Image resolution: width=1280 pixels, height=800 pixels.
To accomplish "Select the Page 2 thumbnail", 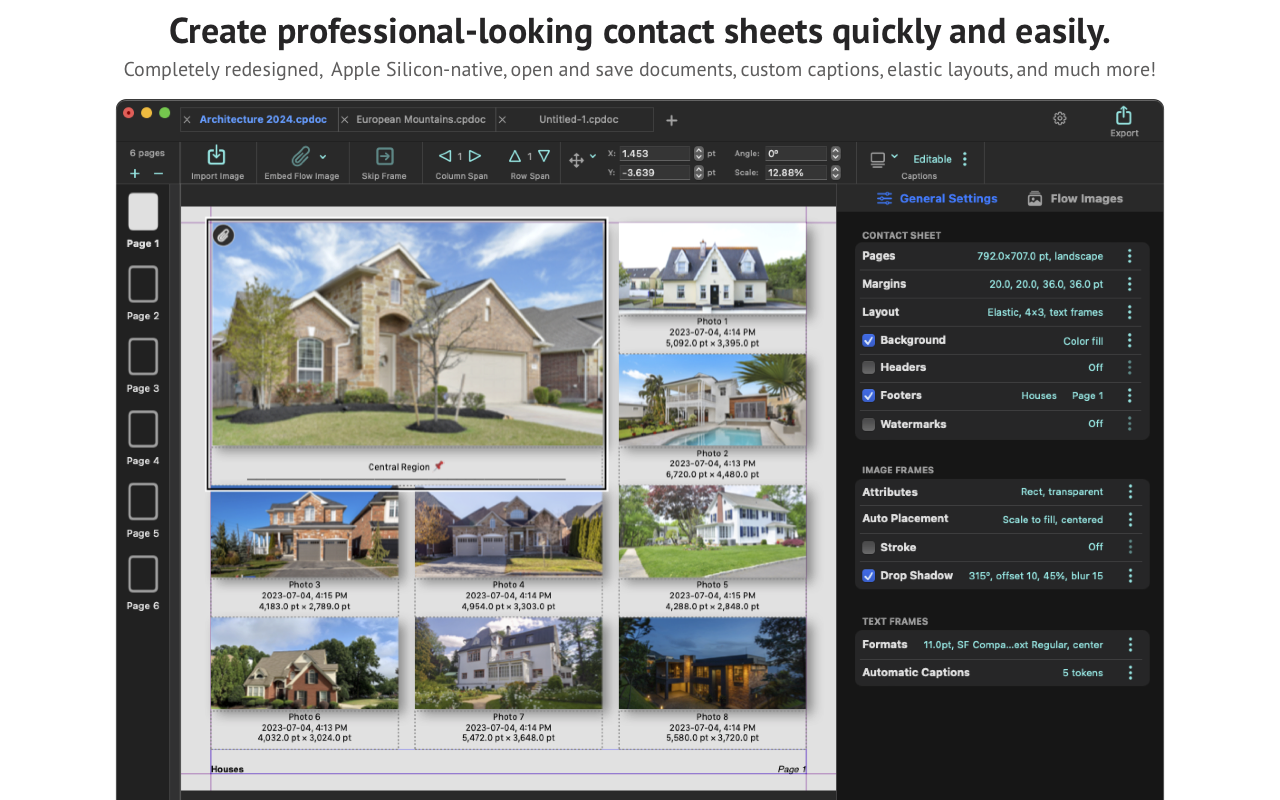I will click(143, 284).
